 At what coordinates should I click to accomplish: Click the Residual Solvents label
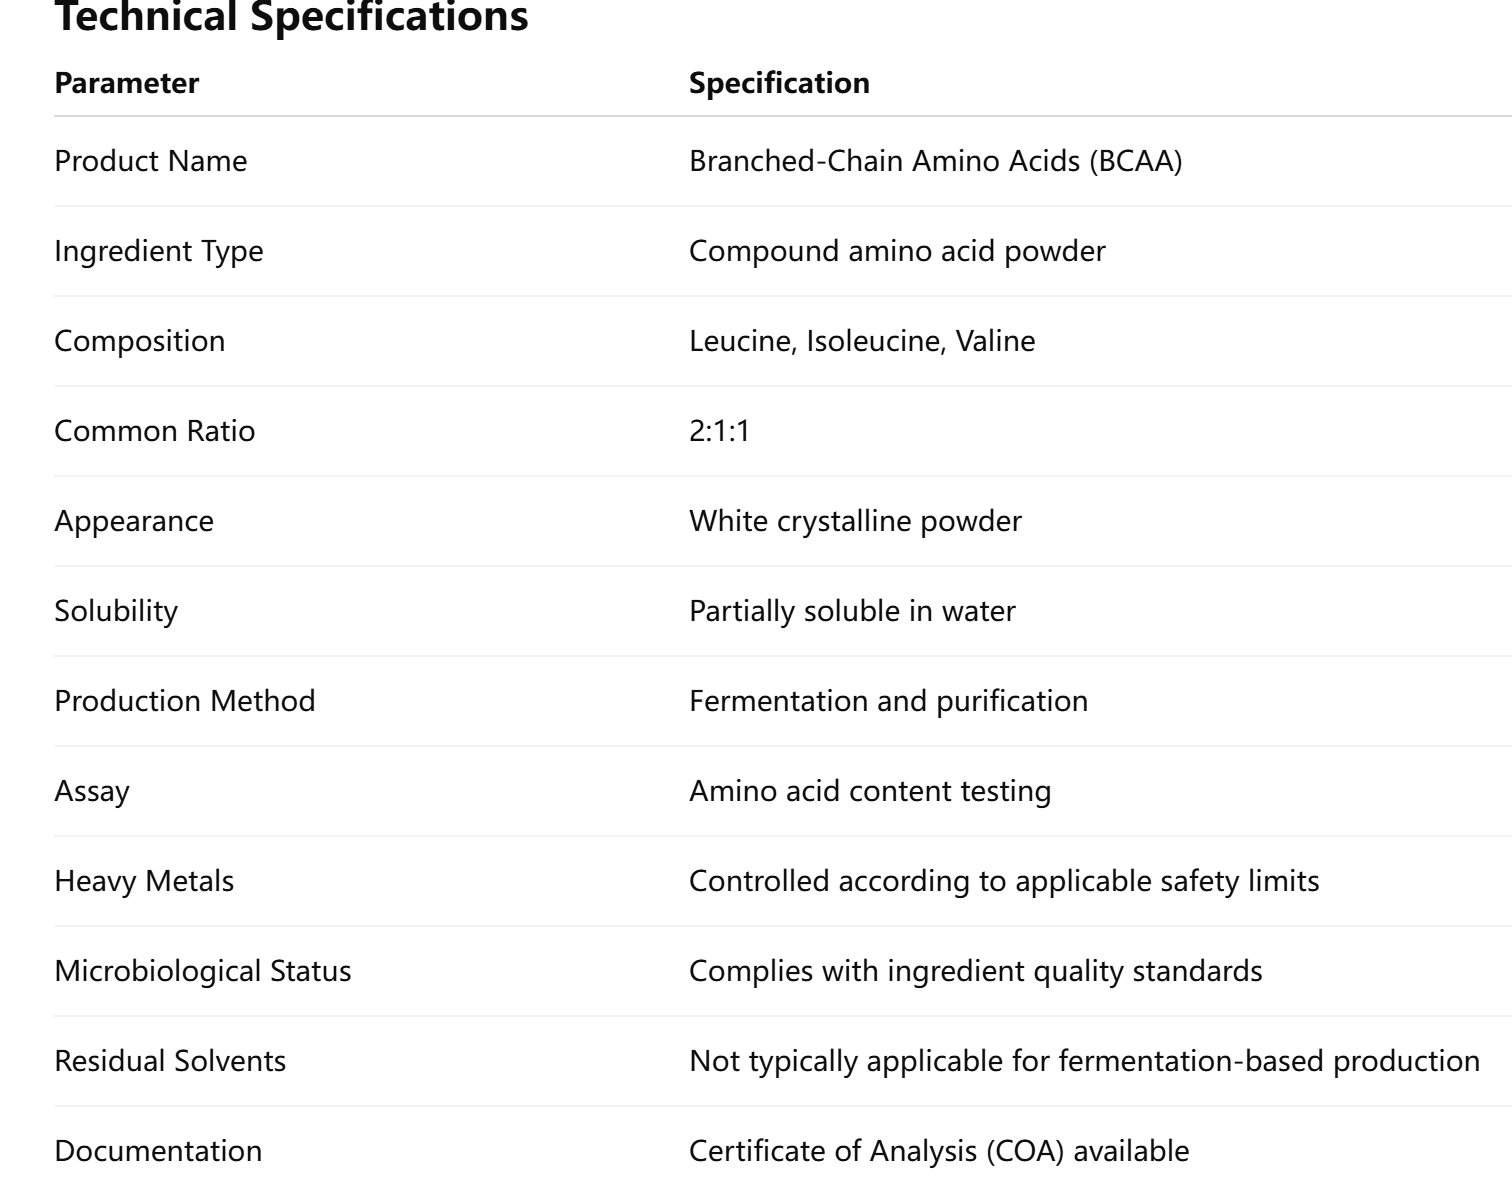click(170, 1061)
